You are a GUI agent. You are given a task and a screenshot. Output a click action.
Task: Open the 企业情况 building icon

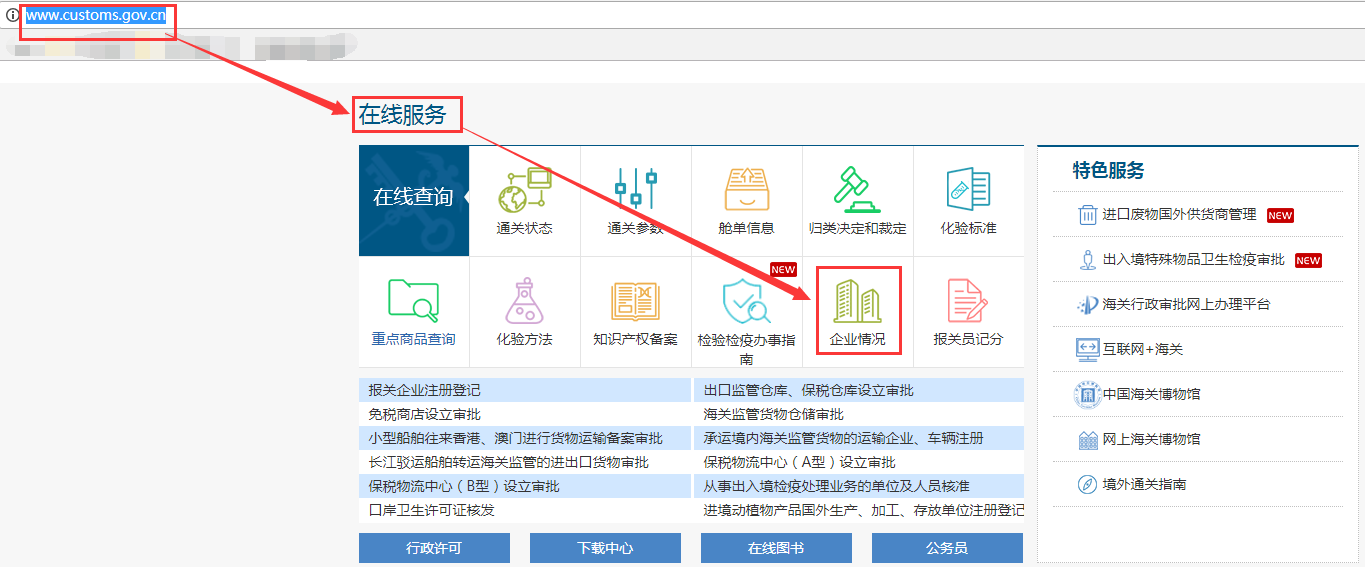pyautogui.click(x=858, y=300)
